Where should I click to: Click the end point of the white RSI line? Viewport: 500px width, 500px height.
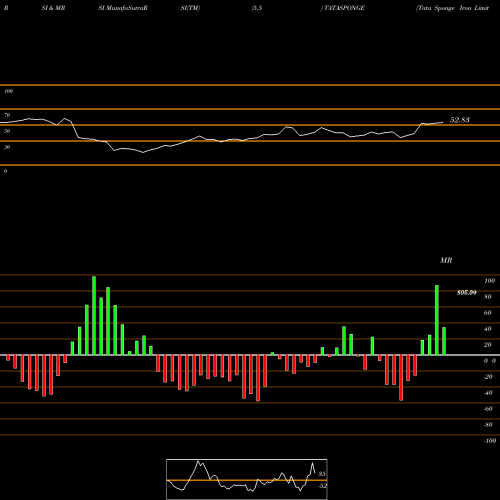pyautogui.click(x=443, y=122)
